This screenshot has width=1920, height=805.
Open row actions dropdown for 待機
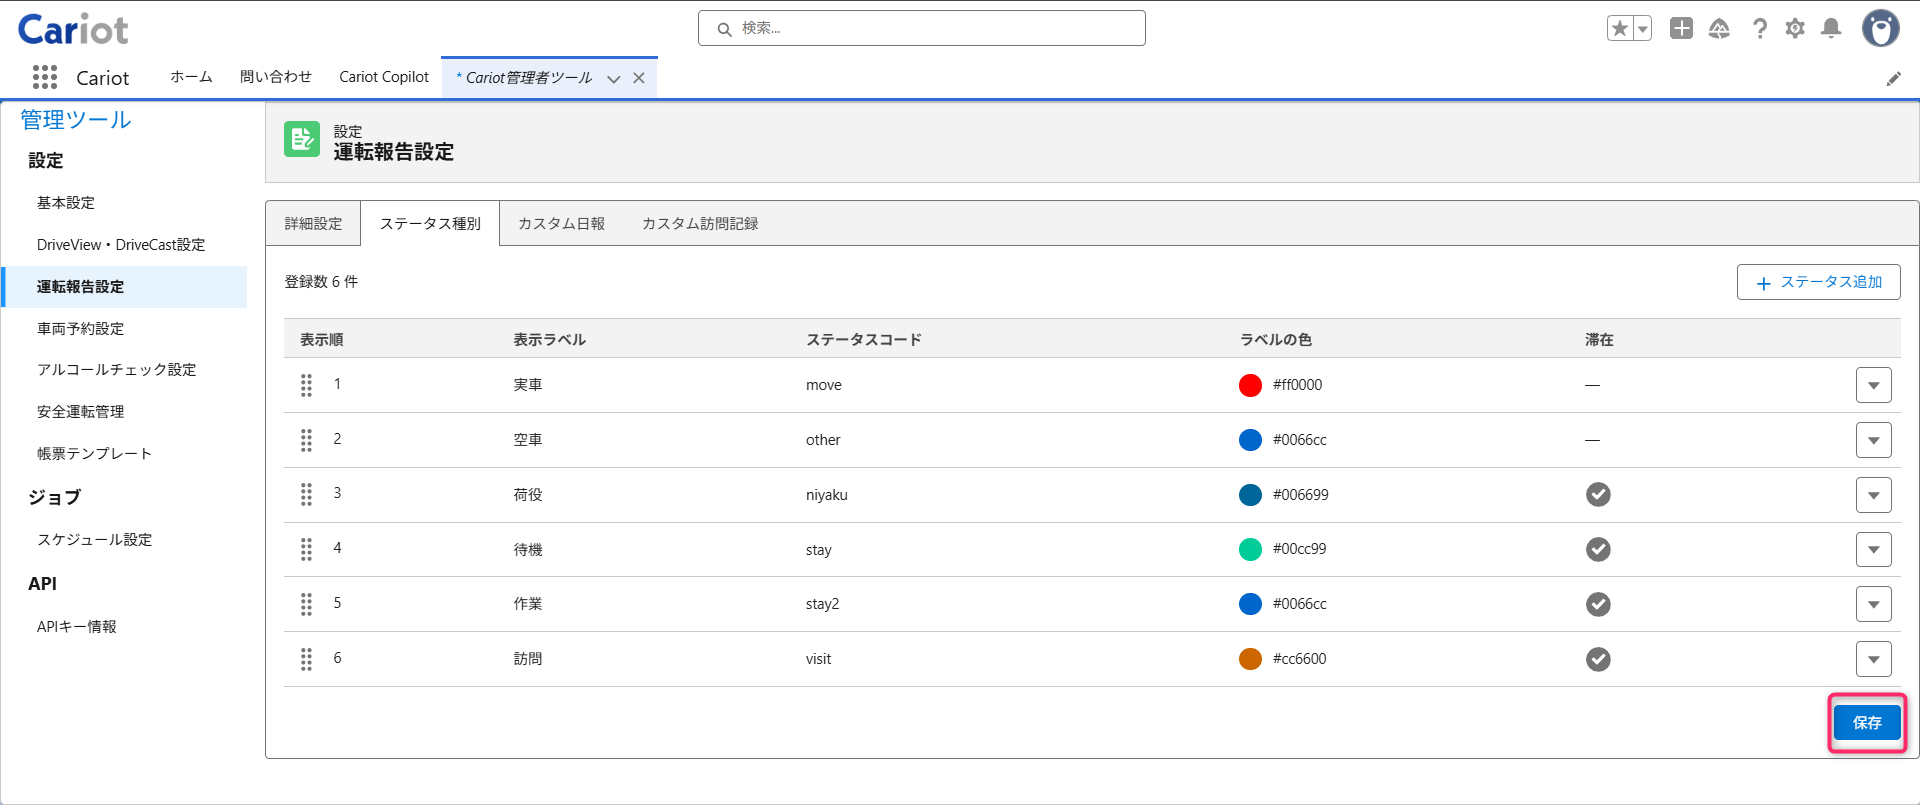coord(1873,549)
